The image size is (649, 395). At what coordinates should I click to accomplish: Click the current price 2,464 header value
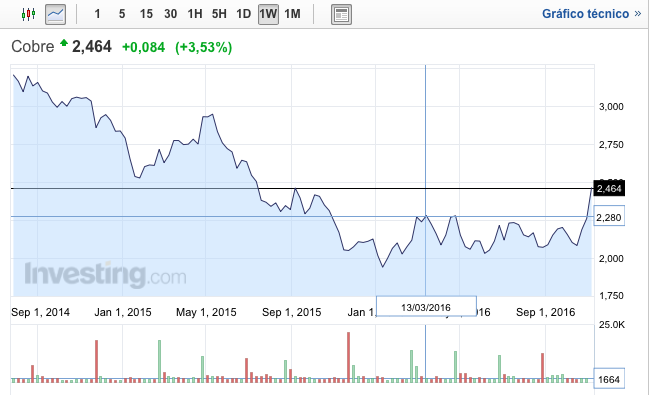click(92, 46)
